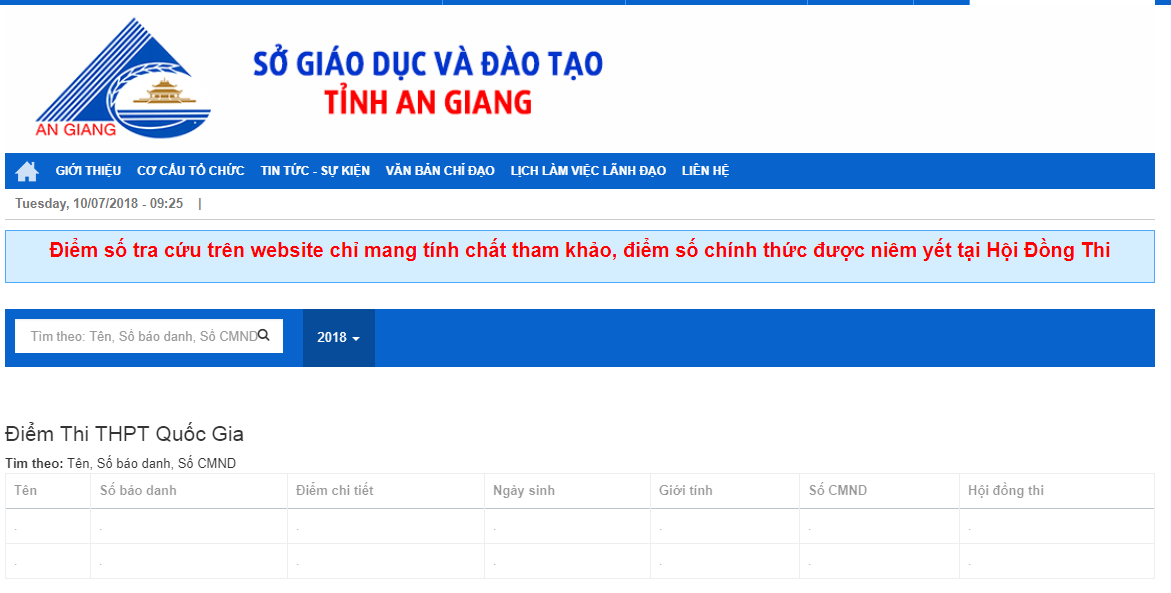Click the date Tuesday, 10/07/2018 - 09:25

pyautogui.click(x=99, y=203)
